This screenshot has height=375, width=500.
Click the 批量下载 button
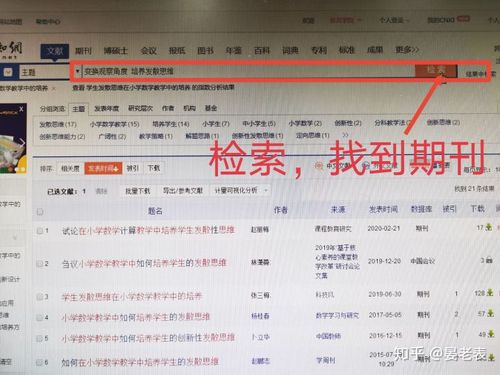point(138,191)
